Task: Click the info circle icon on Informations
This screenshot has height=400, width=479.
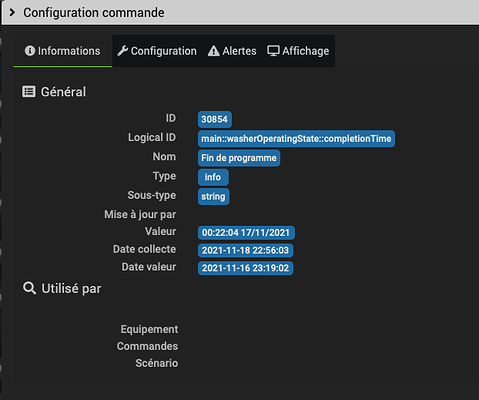Action: (x=30, y=51)
